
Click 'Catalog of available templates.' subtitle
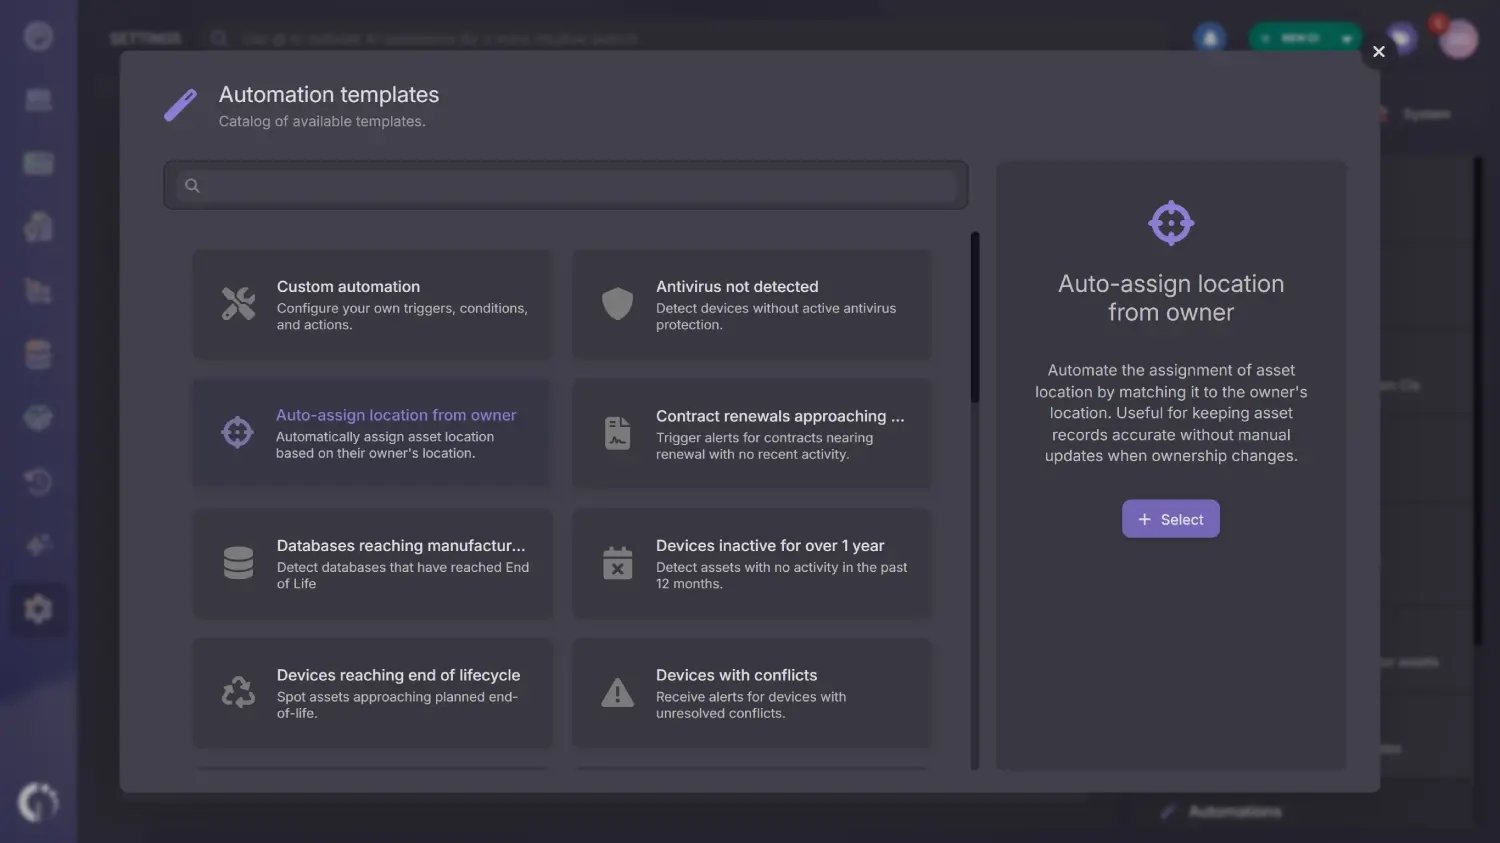point(322,121)
